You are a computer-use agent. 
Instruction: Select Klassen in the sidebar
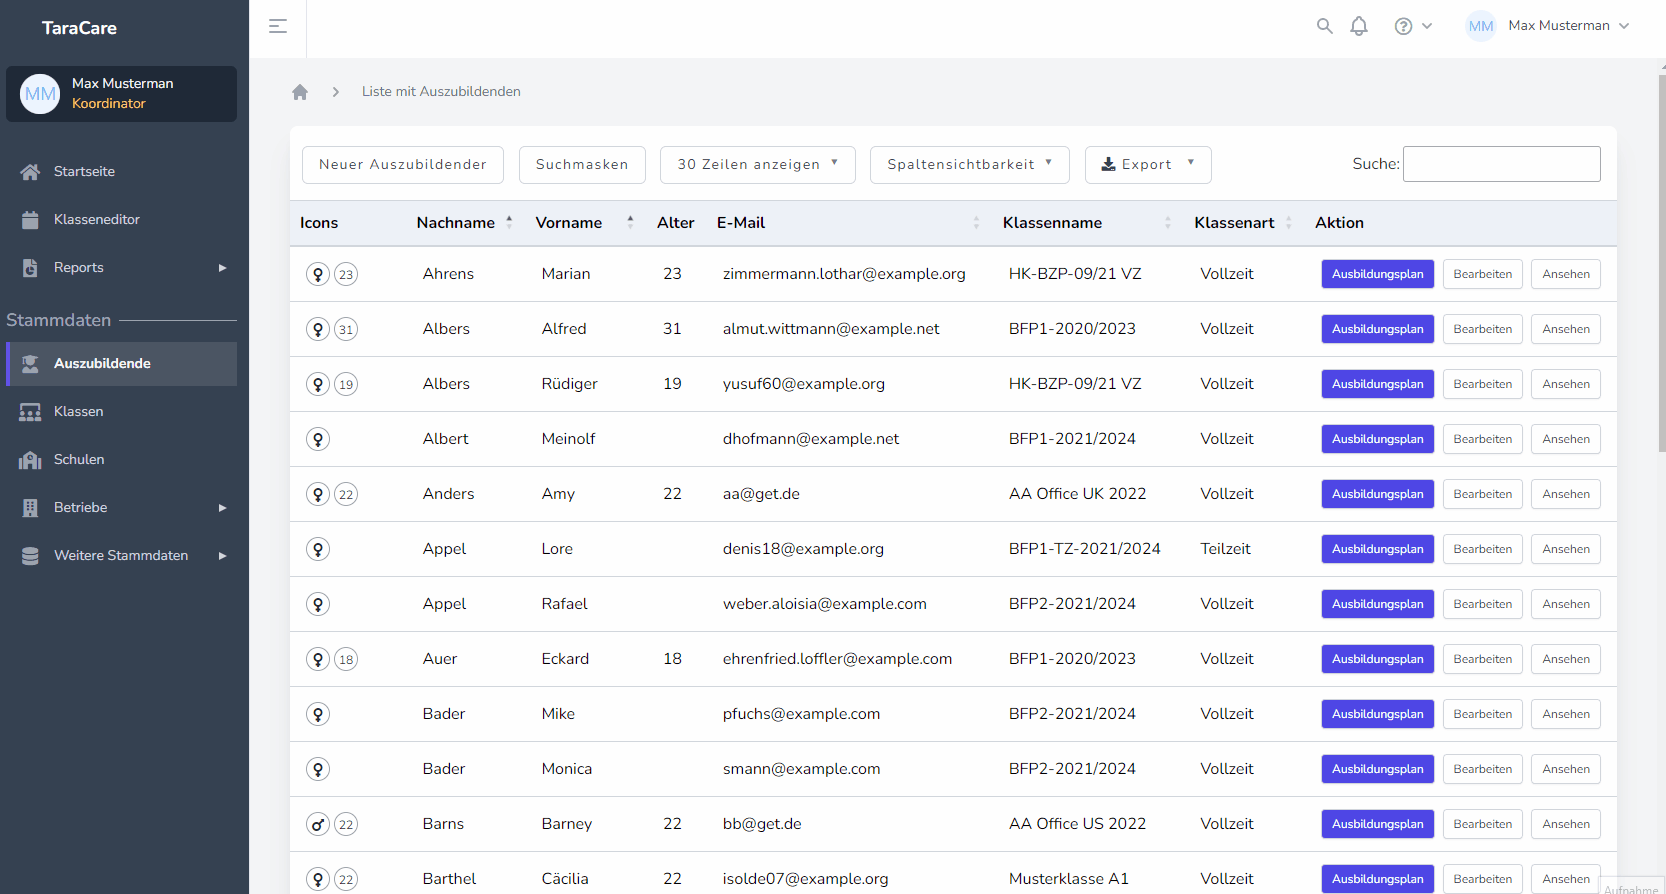pyautogui.click(x=121, y=412)
